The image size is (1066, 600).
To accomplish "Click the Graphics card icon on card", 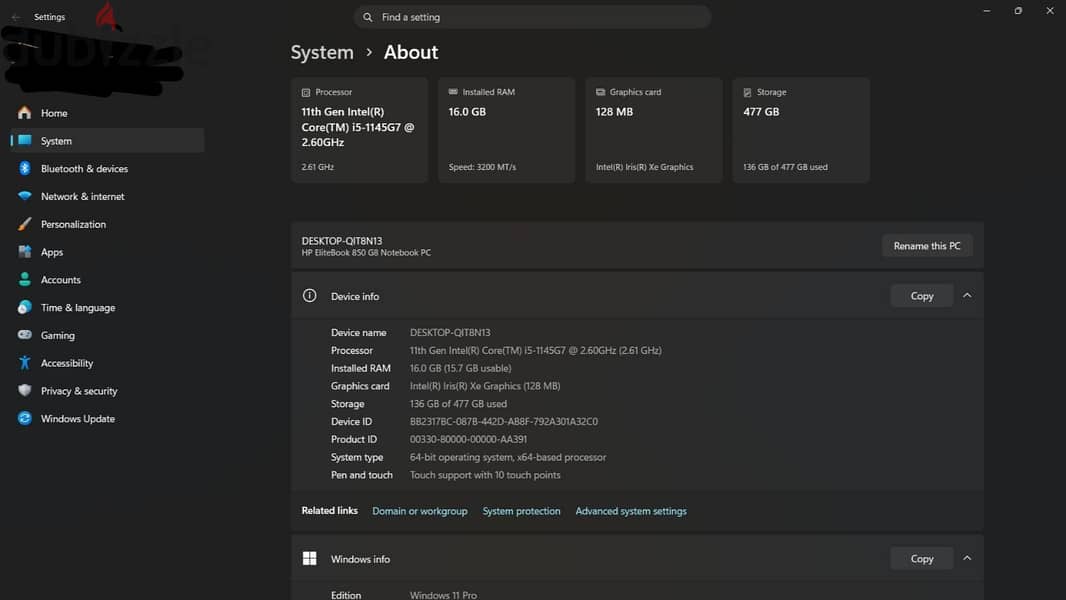I will [600, 92].
